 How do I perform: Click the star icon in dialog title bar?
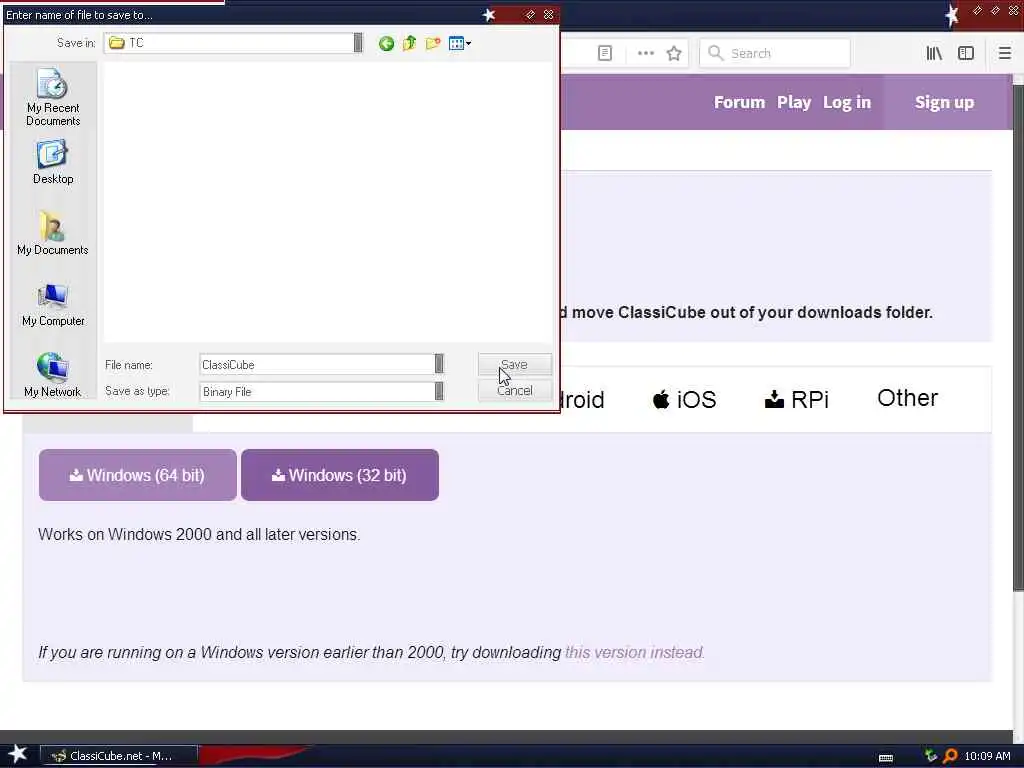point(488,15)
